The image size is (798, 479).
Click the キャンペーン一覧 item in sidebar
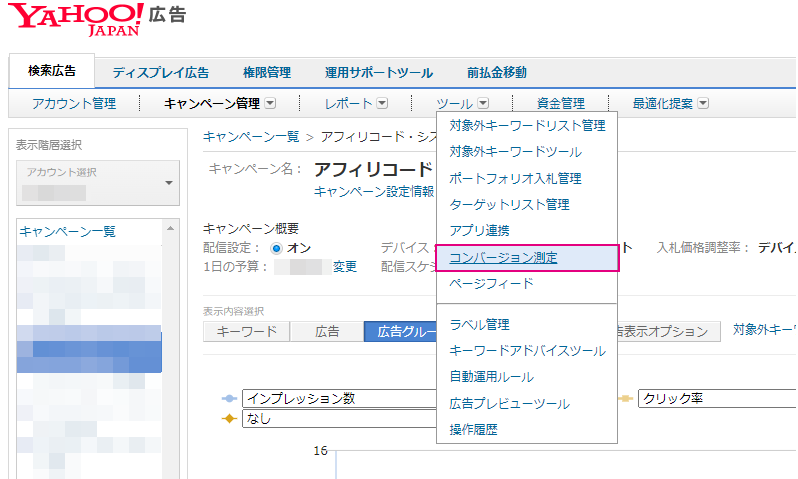pos(67,231)
